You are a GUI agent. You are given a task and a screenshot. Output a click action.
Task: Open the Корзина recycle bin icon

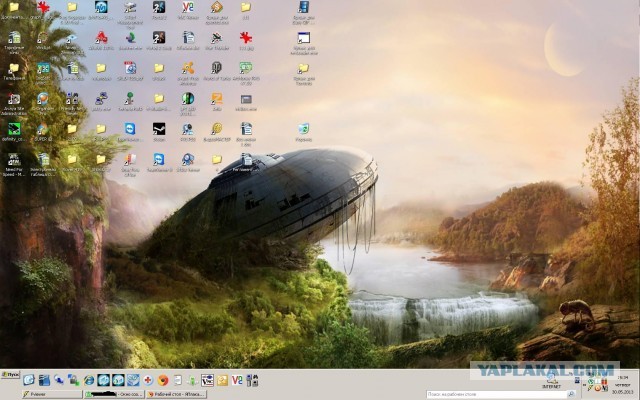[x=303, y=129]
